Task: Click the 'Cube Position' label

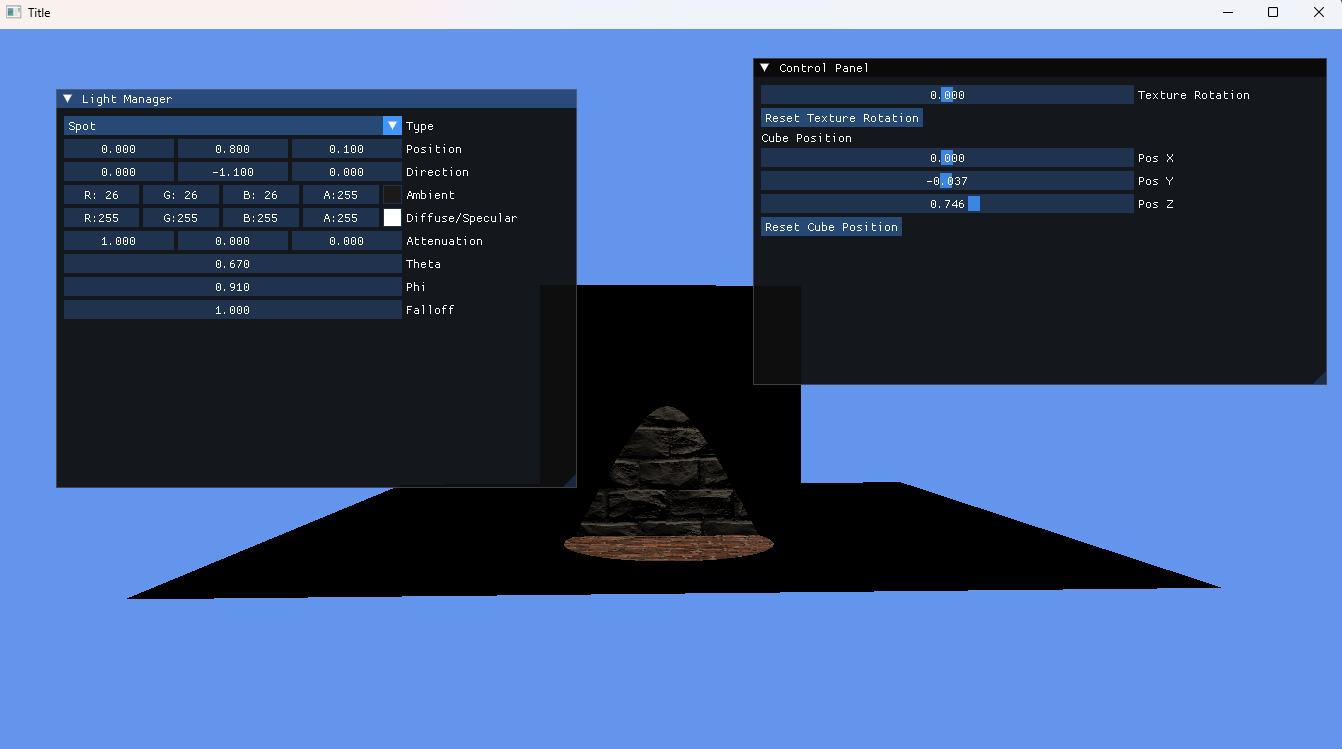Action: pyautogui.click(x=807, y=138)
